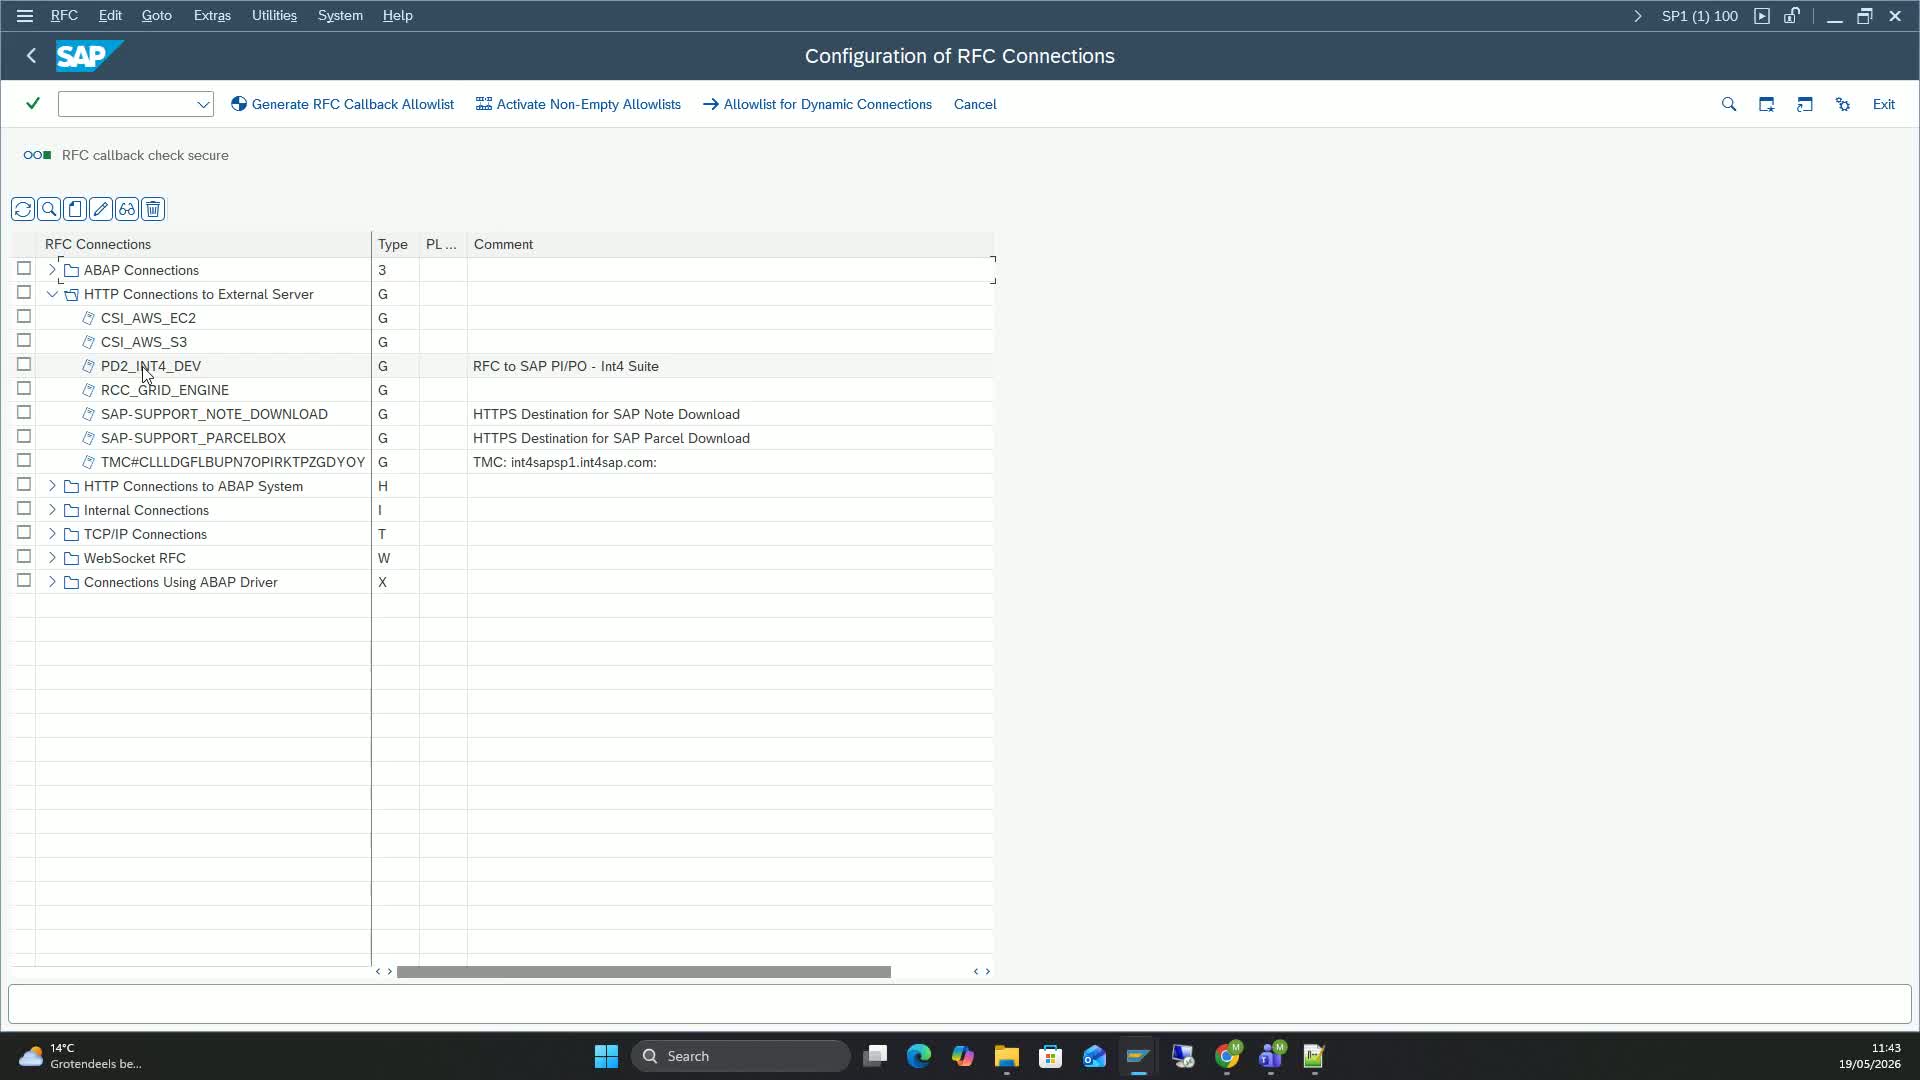
Task: Open the Goto menu
Action: 156,16
